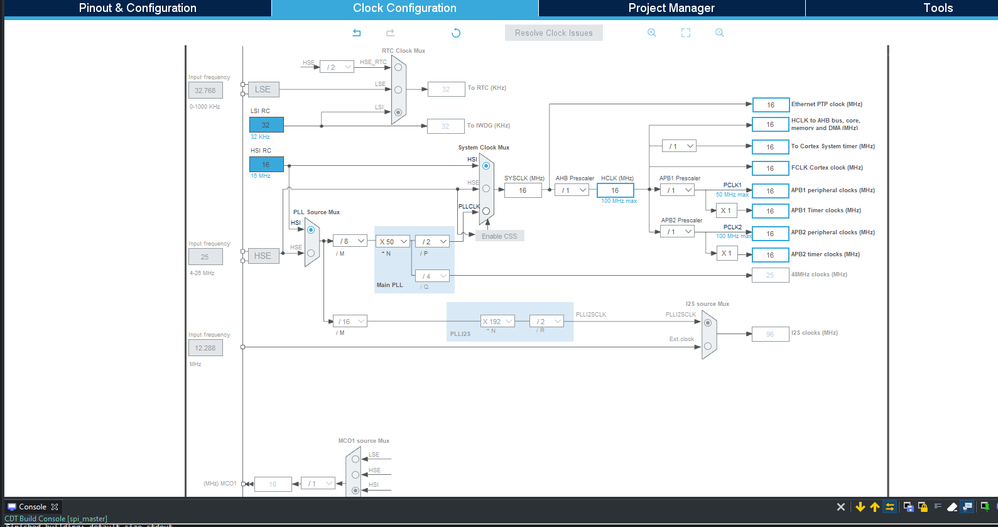Screen dimensions: 998x527
Task: Open the main PLL X 50 multiplier dropdown
Action: pos(392,241)
